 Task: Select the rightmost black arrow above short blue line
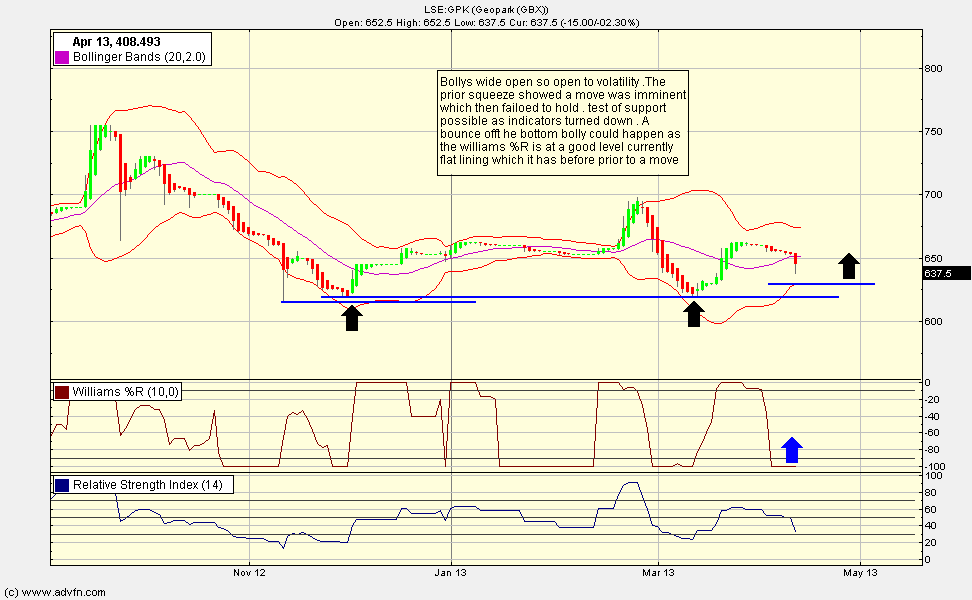click(x=848, y=265)
